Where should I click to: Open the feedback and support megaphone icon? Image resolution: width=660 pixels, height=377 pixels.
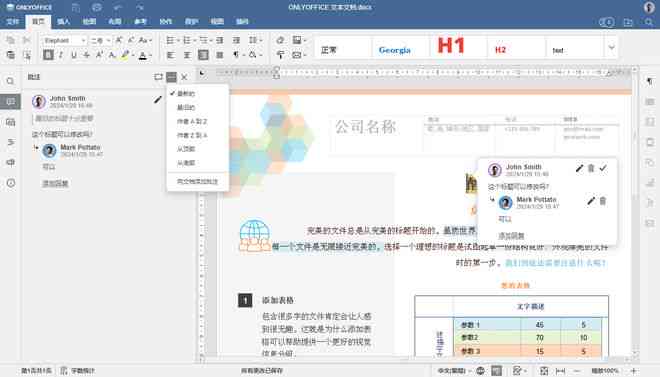point(11,162)
